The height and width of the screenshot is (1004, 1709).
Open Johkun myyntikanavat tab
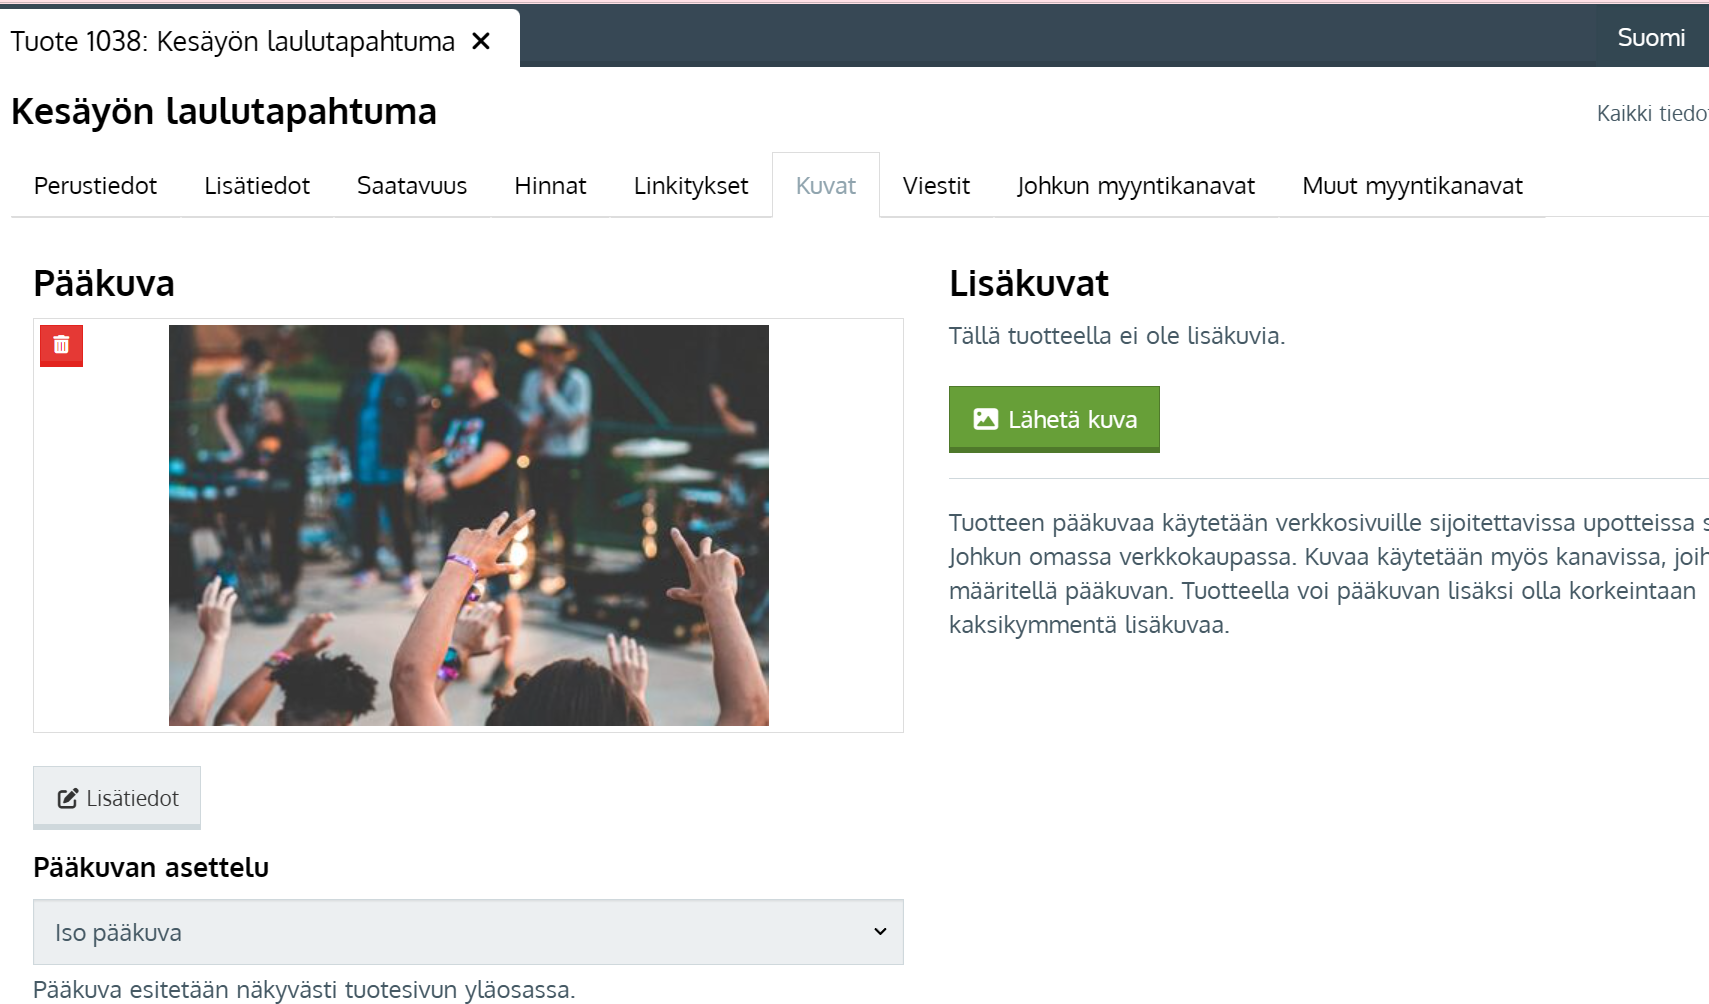[x=1136, y=186]
